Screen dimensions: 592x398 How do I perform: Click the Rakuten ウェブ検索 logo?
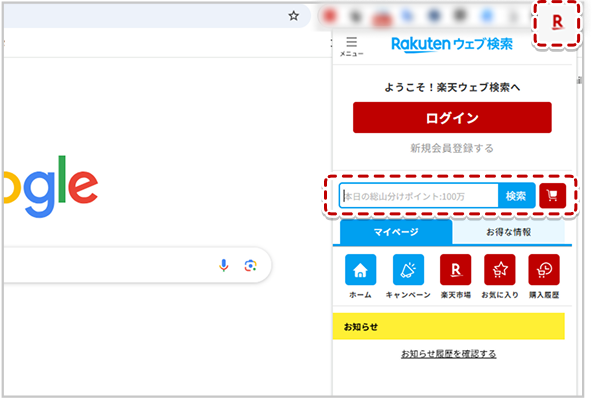452,45
